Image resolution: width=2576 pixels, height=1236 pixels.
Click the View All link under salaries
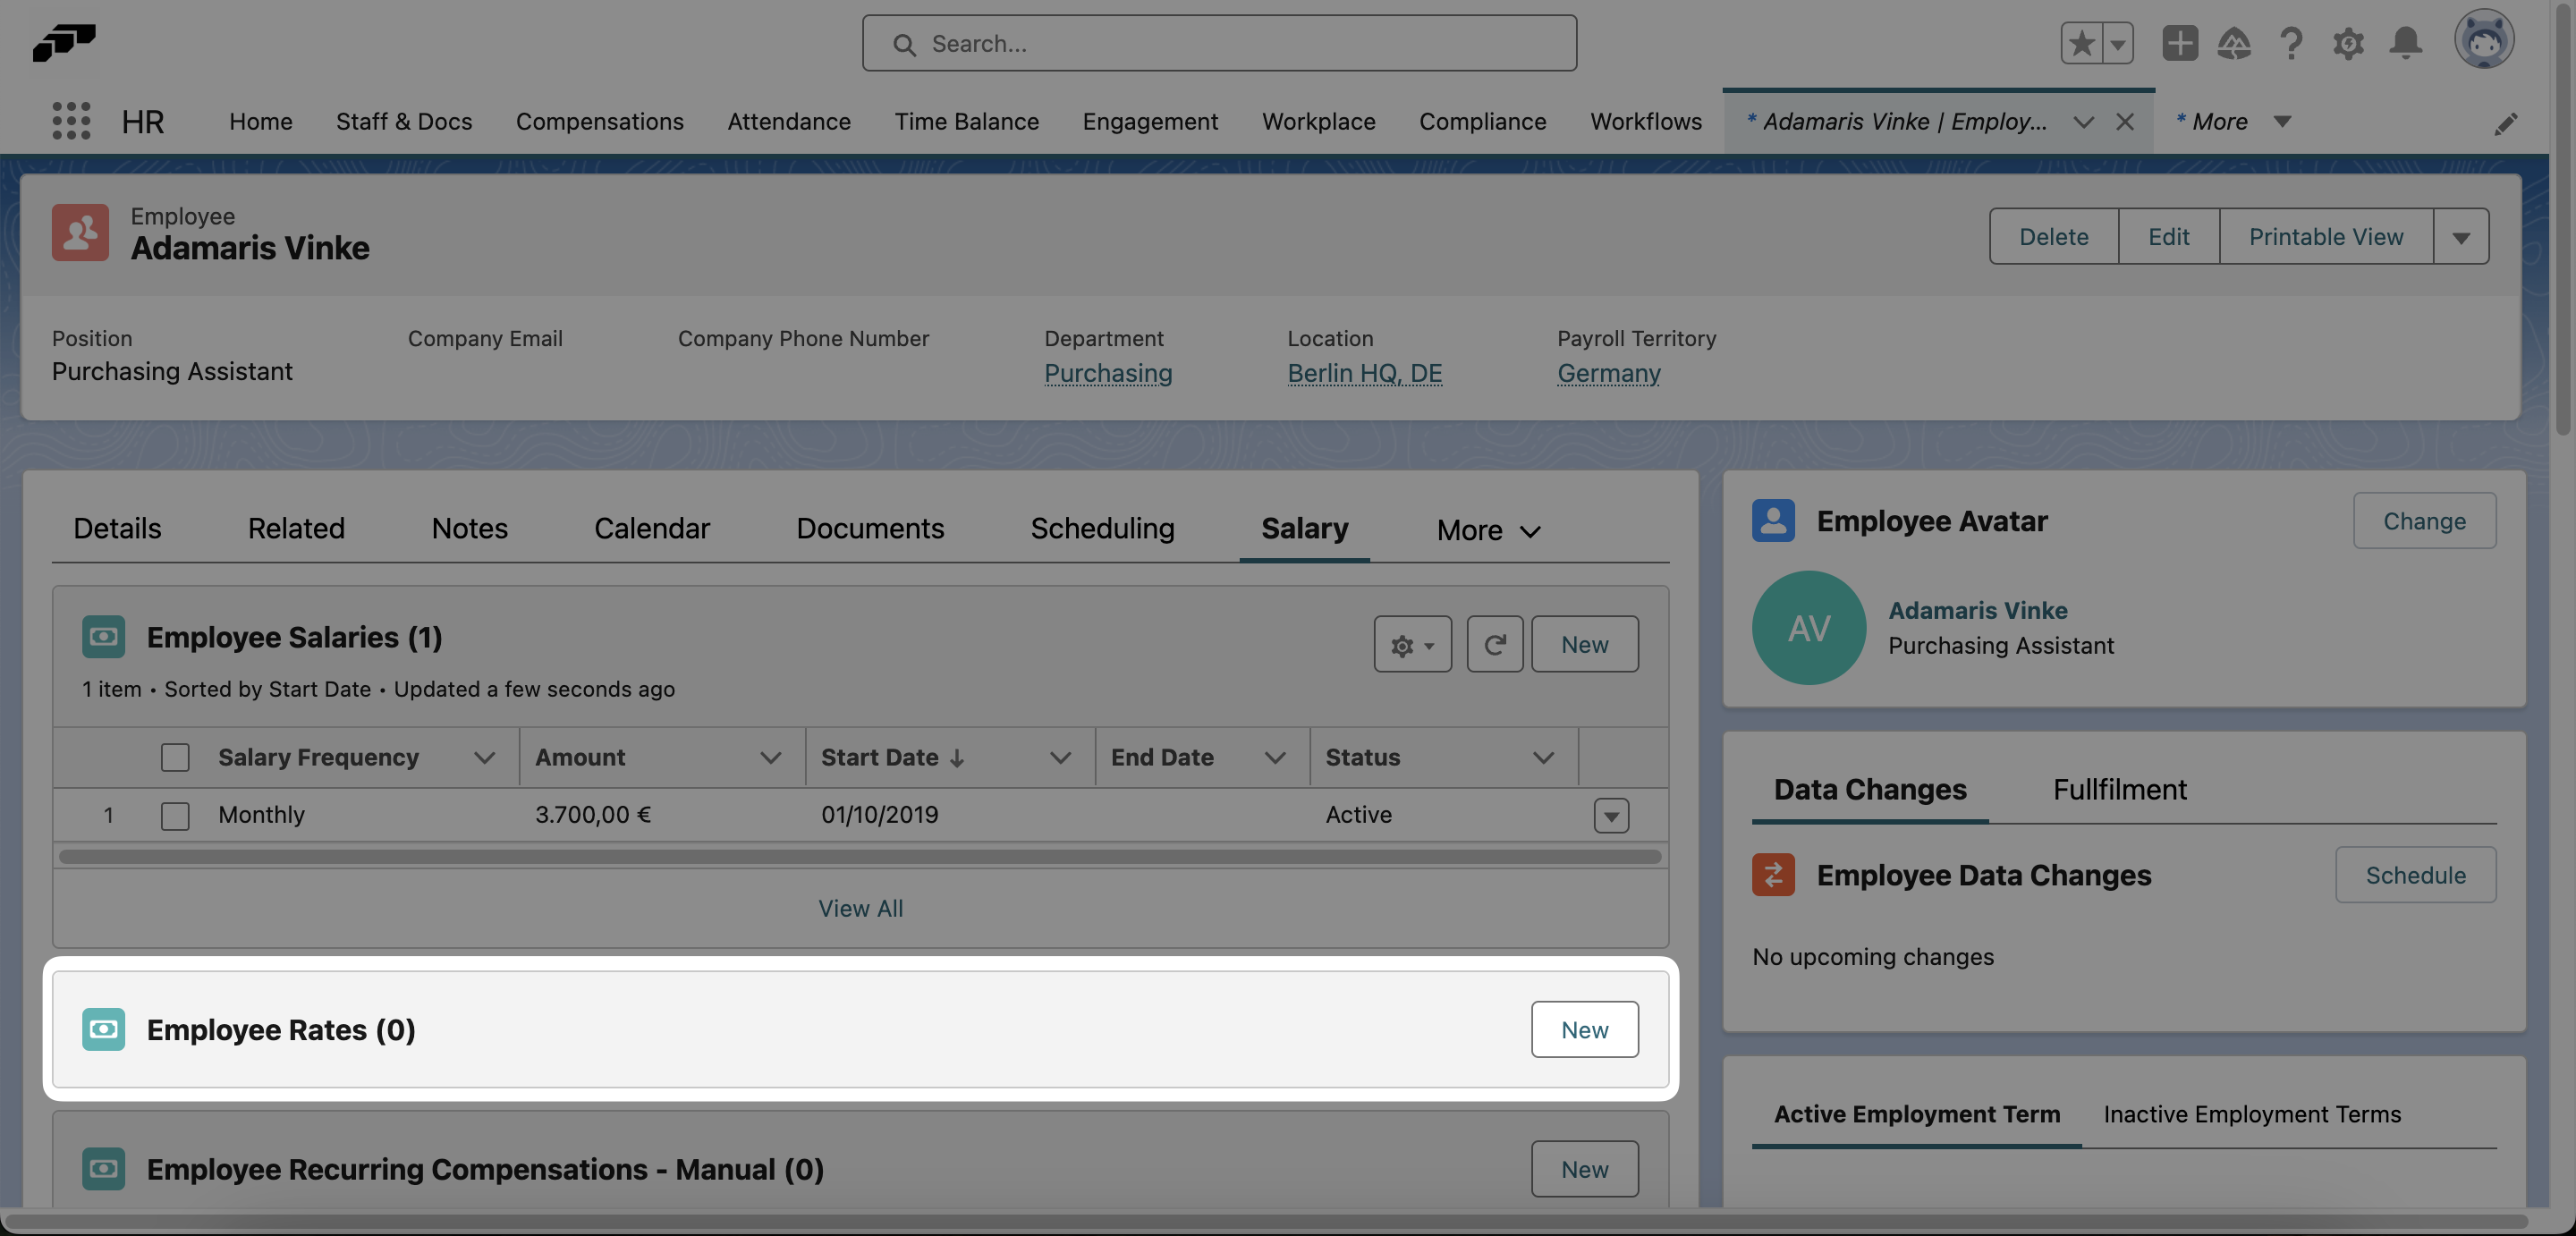point(860,908)
